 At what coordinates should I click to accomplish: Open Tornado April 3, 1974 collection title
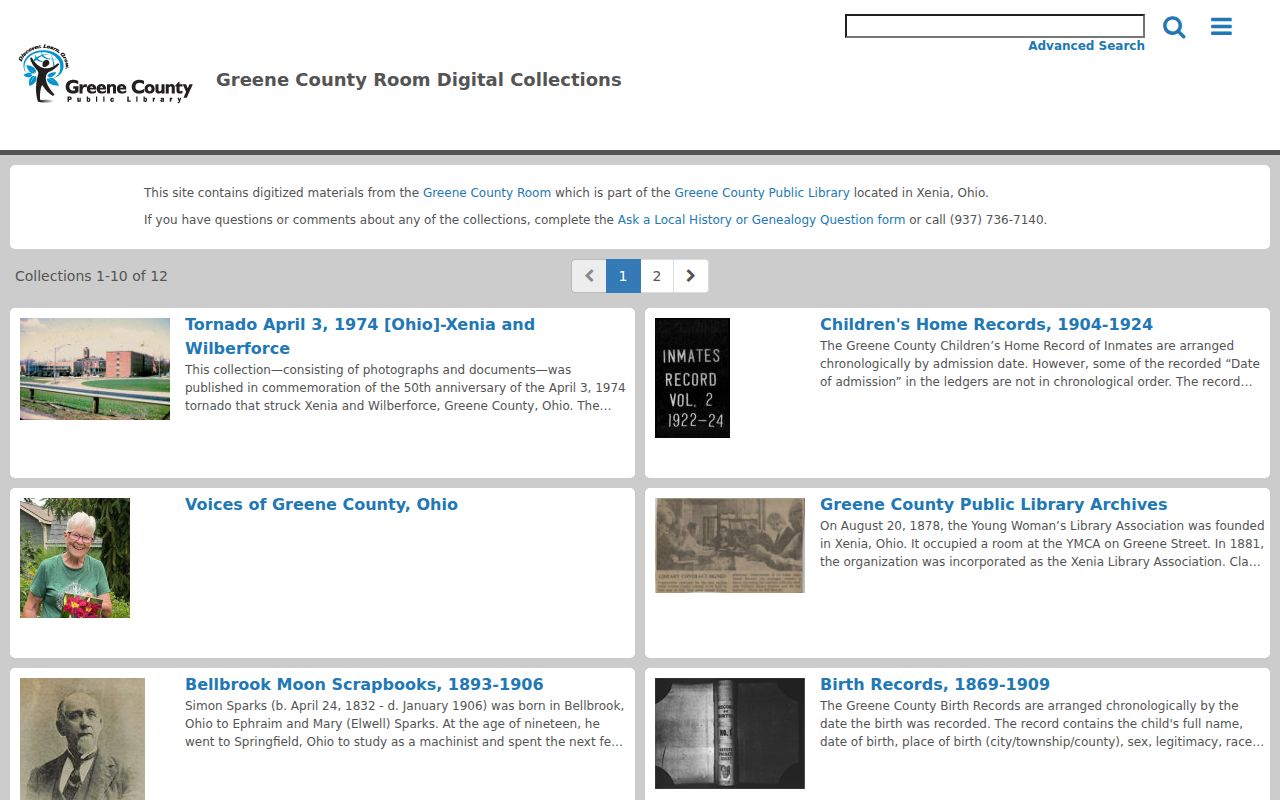360,336
